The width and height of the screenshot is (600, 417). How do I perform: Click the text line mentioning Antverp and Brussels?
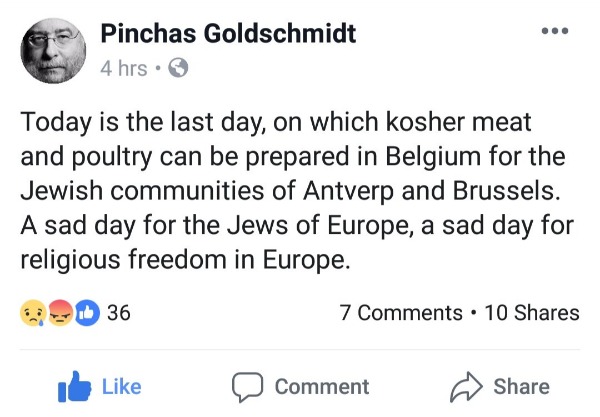291,191
